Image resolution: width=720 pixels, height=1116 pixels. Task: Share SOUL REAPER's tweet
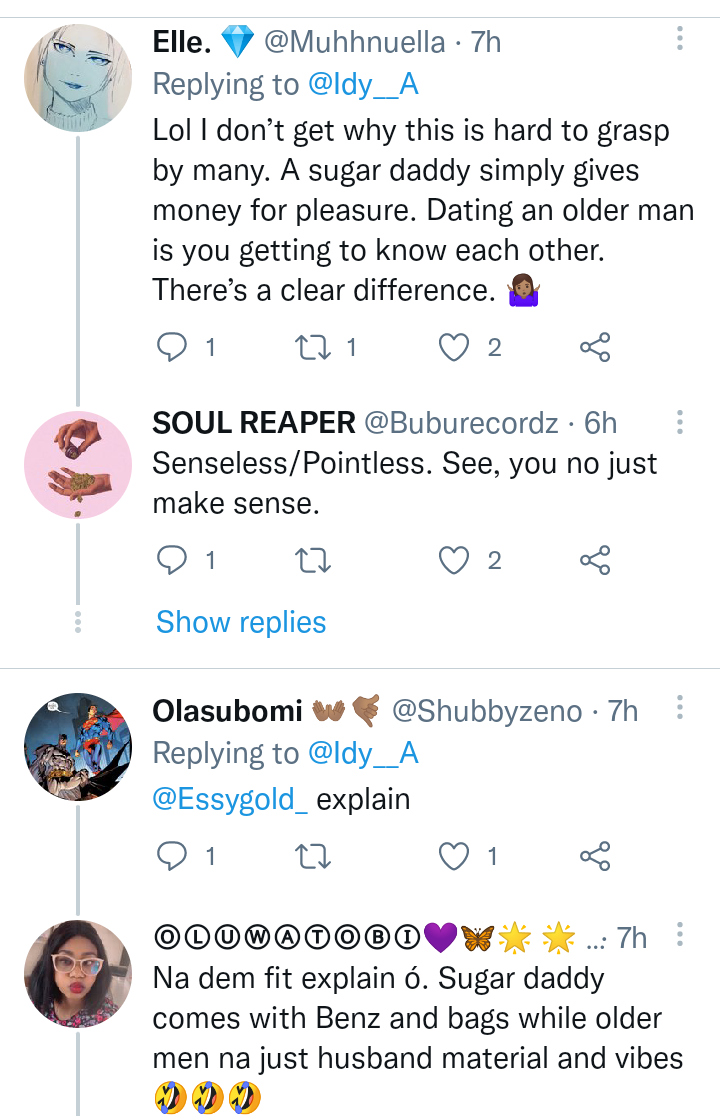(595, 561)
